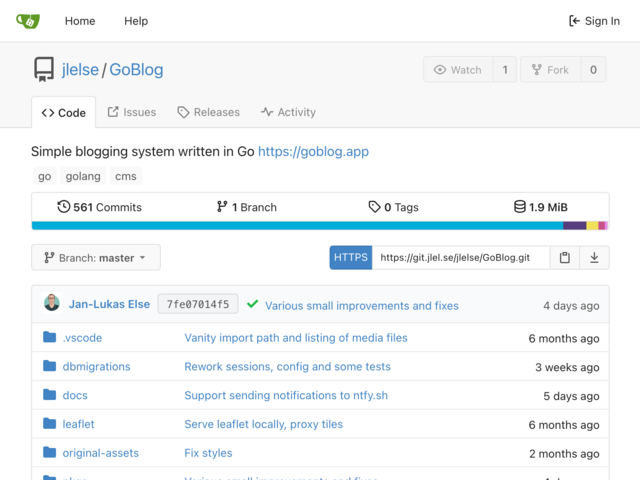Screen dimensions: 640x480
Task: Click the 2 months ago timestamp for original-assets
Action: coord(564,454)
